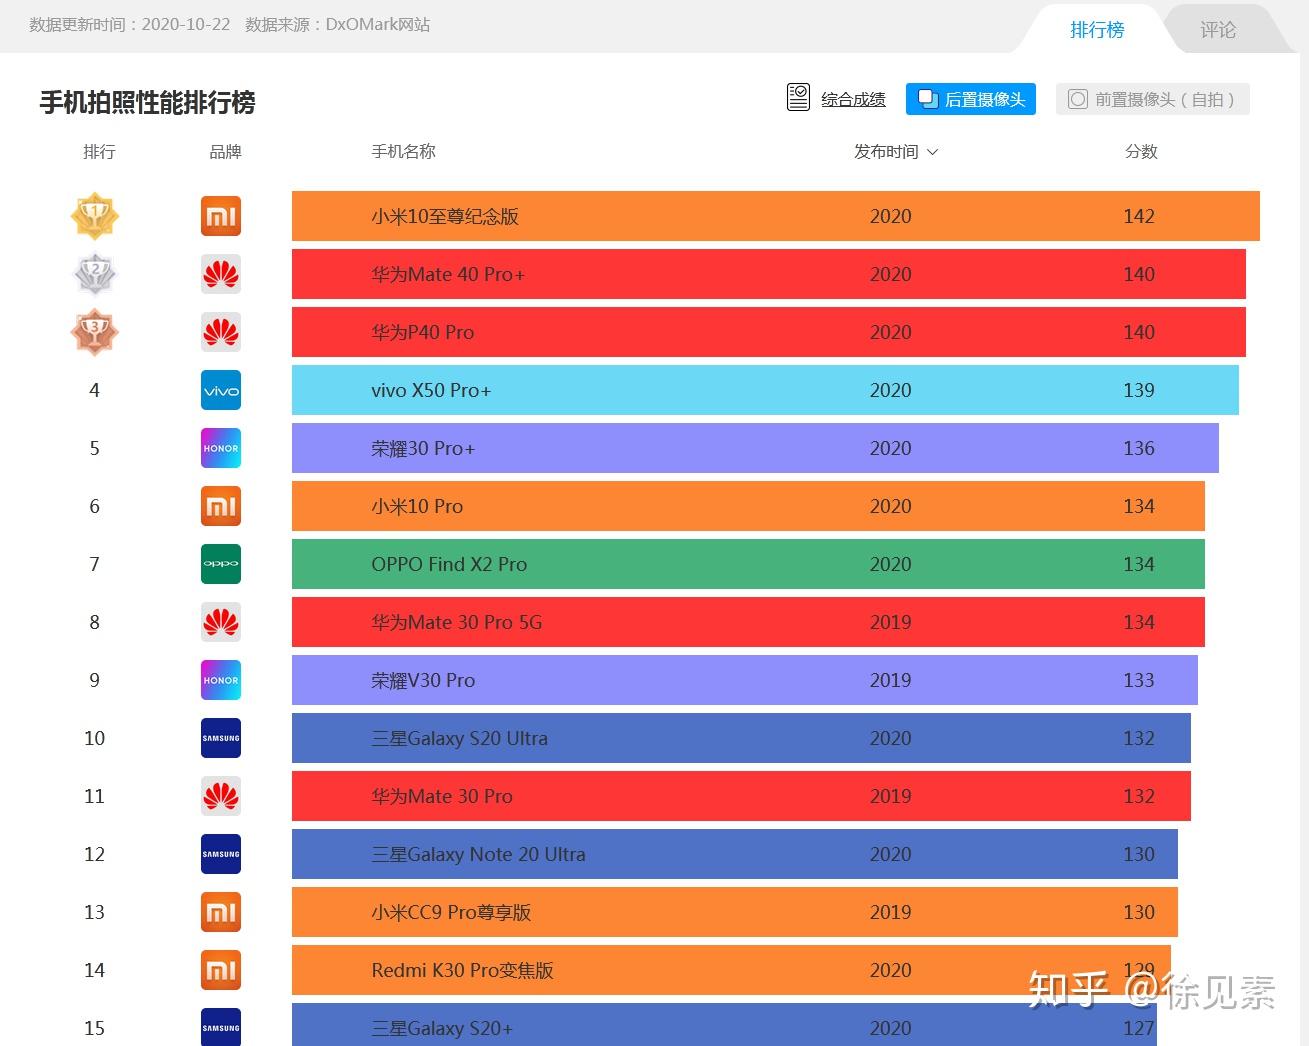Click the 手机名称 column header
Viewport: 1309px width, 1046px height.
pos(403,152)
